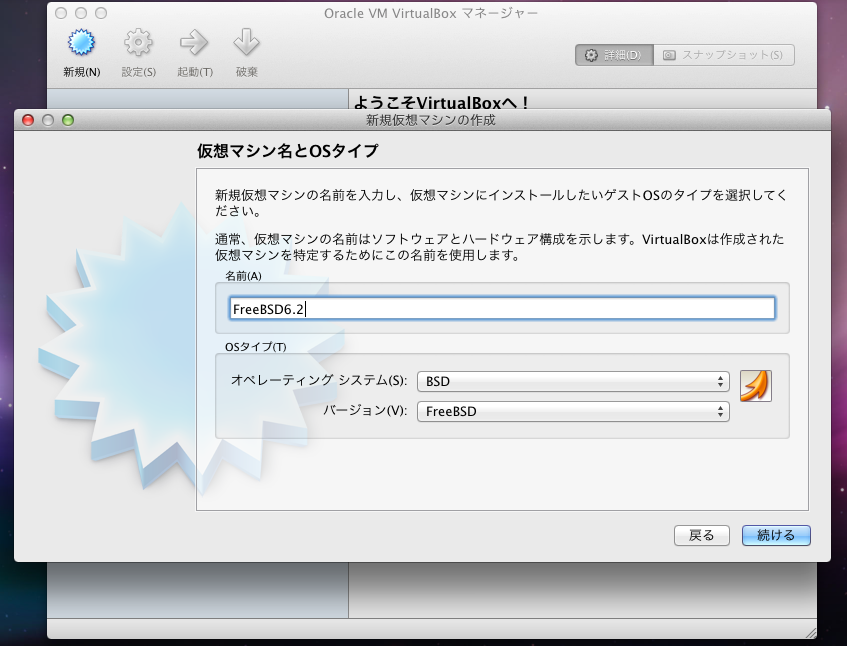Click the ようこそVirtualBoxへ！ welcome heading
The height and width of the screenshot is (646, 847).
441,102
